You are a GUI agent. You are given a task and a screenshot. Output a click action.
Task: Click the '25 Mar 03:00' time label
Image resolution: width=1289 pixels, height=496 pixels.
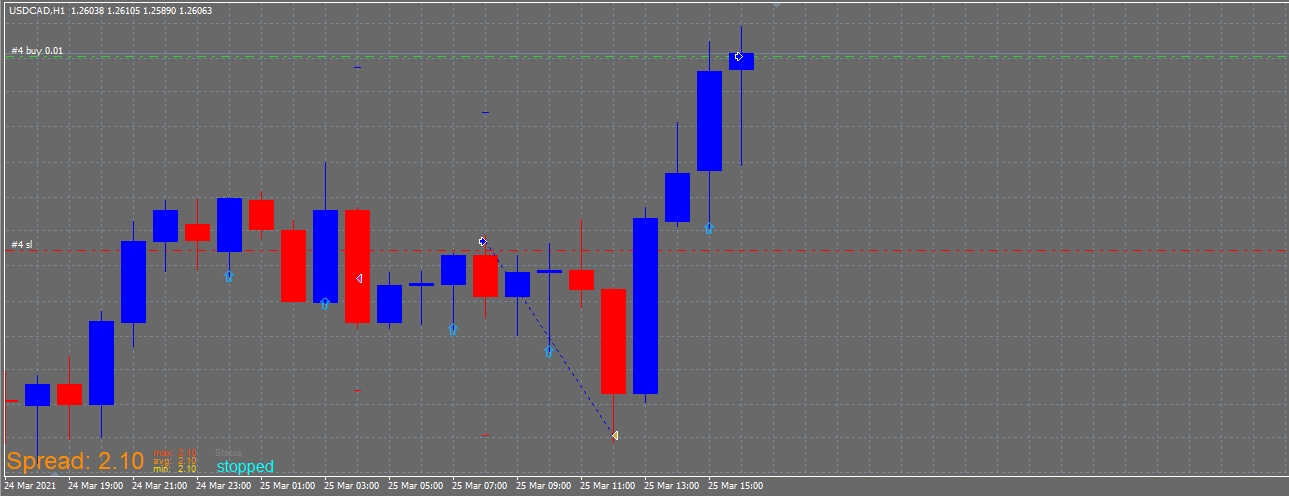coord(352,486)
